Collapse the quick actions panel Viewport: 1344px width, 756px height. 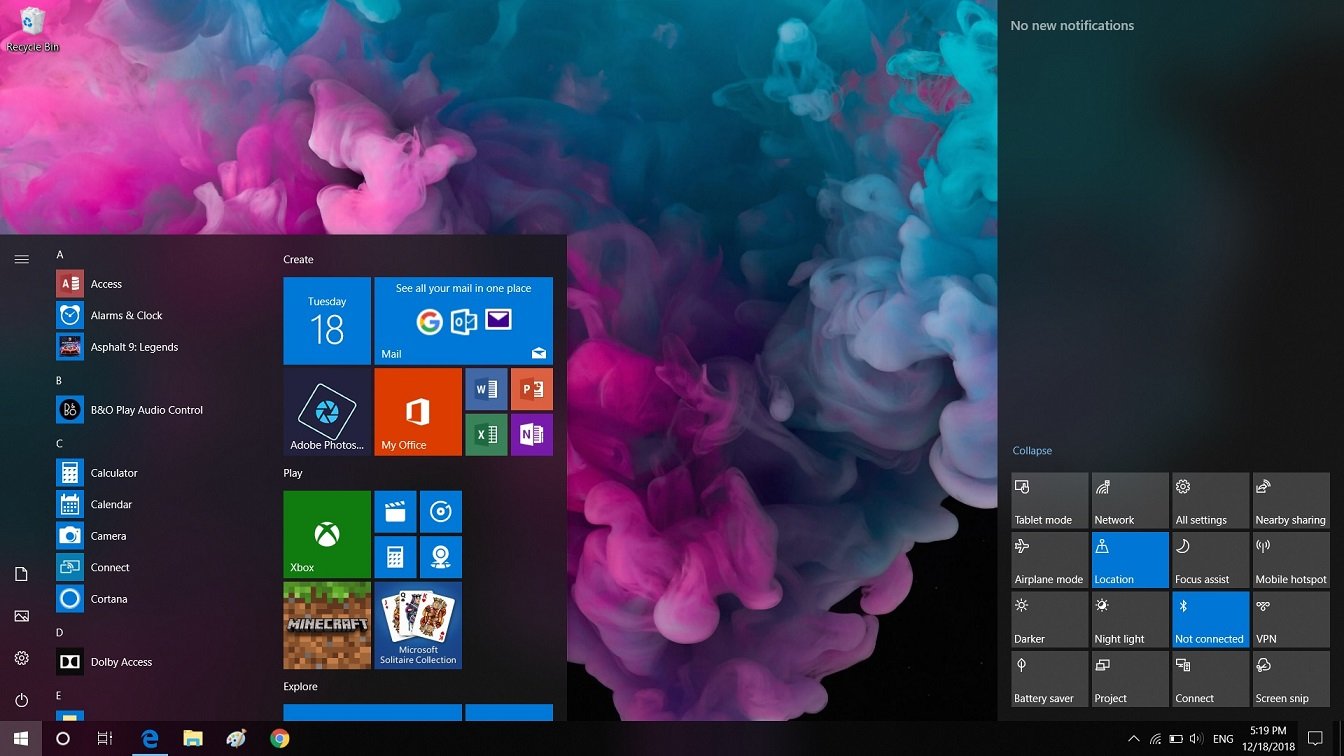pos(1032,450)
